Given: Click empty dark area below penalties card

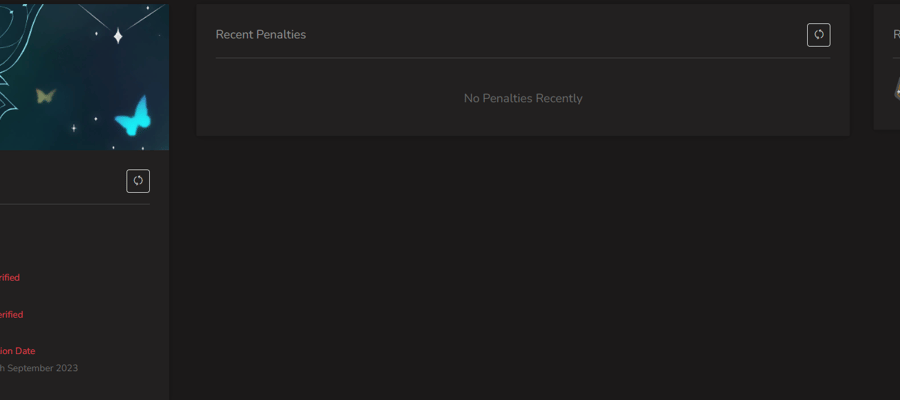Looking at the screenshot, I should [x=523, y=264].
